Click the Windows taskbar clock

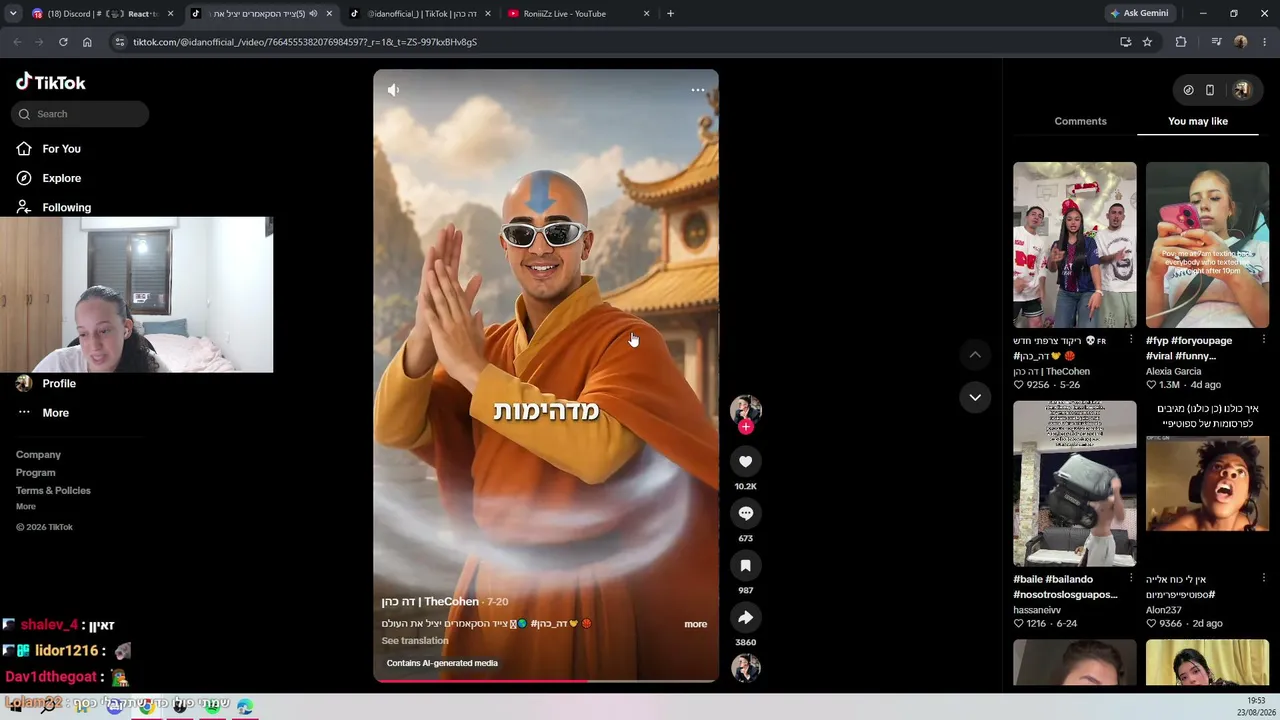(x=1256, y=706)
